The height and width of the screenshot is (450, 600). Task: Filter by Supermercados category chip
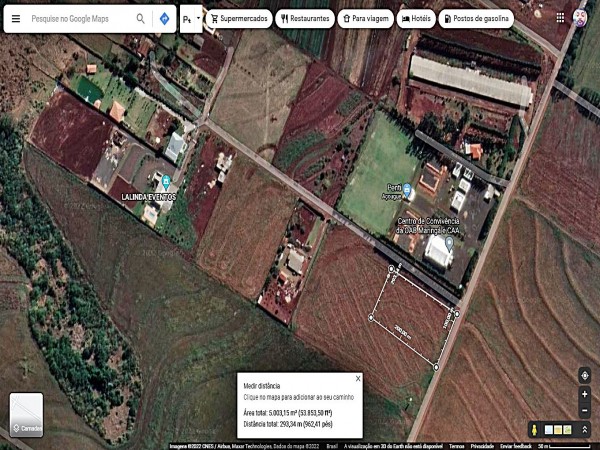click(x=238, y=19)
